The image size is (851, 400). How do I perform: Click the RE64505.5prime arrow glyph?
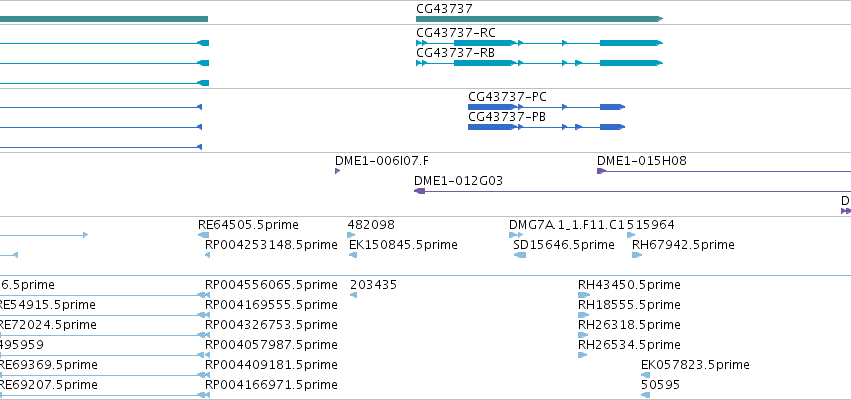(204, 235)
